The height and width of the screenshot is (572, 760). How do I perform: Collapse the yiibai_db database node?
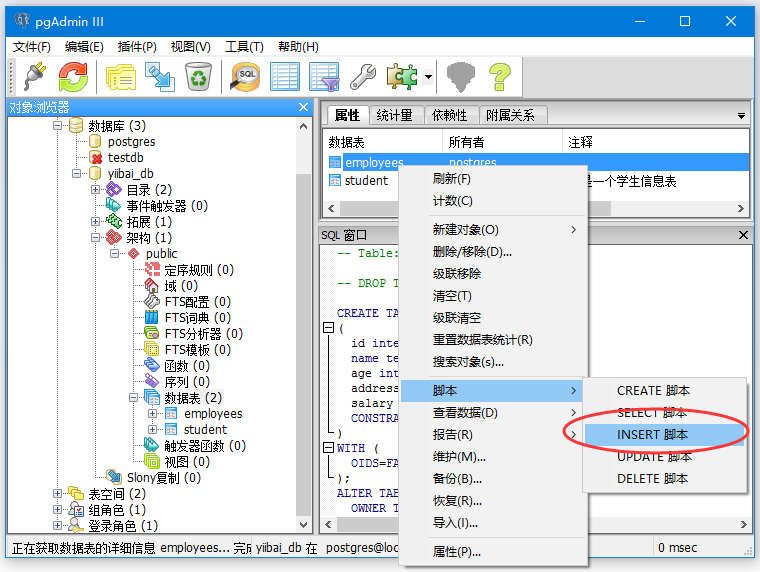click(x=79, y=174)
